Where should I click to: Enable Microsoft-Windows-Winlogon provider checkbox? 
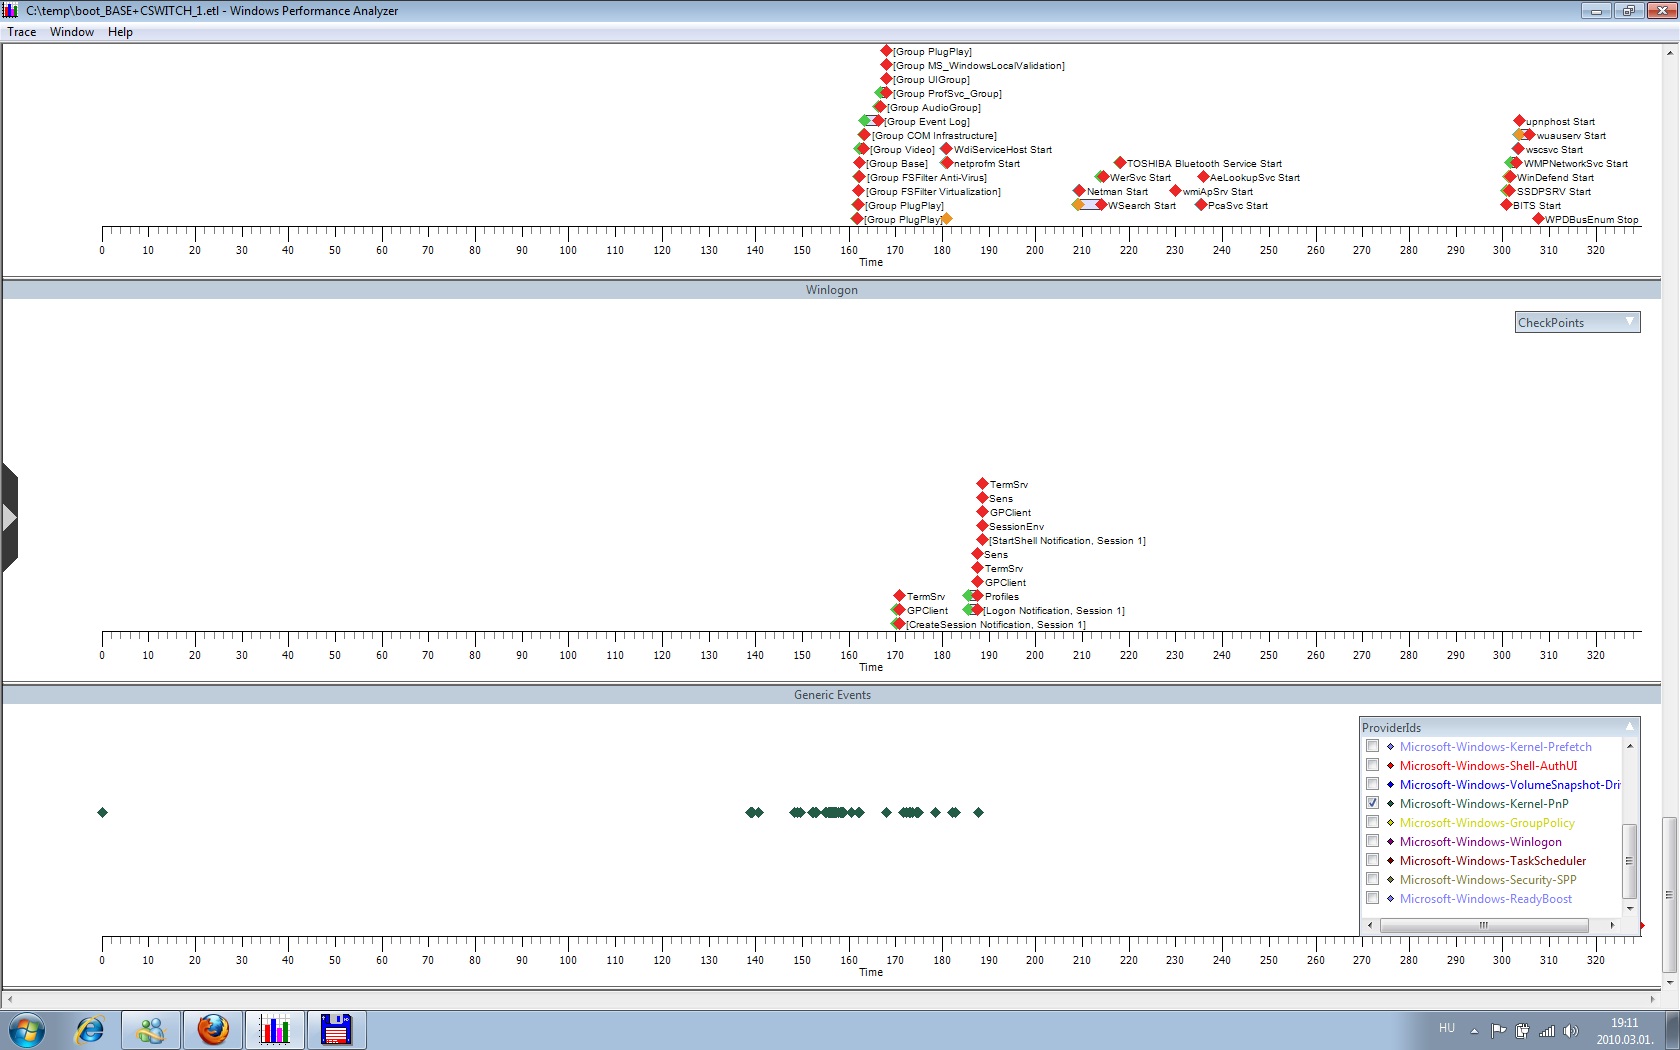pos(1372,841)
